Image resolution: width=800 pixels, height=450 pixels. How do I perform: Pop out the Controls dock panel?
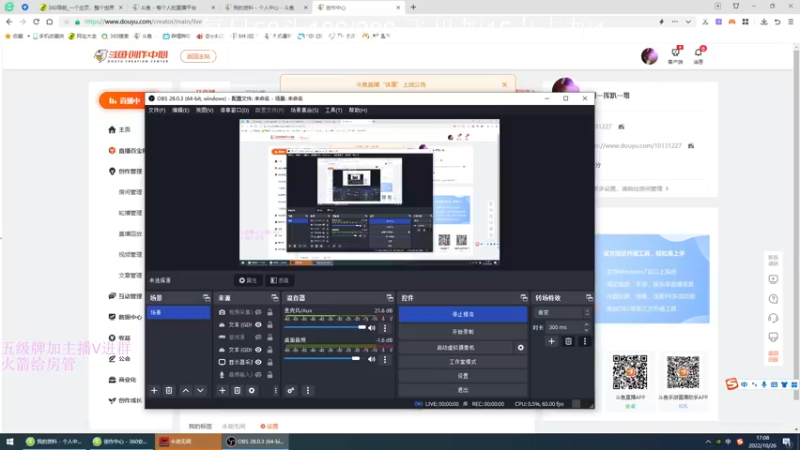click(523, 297)
